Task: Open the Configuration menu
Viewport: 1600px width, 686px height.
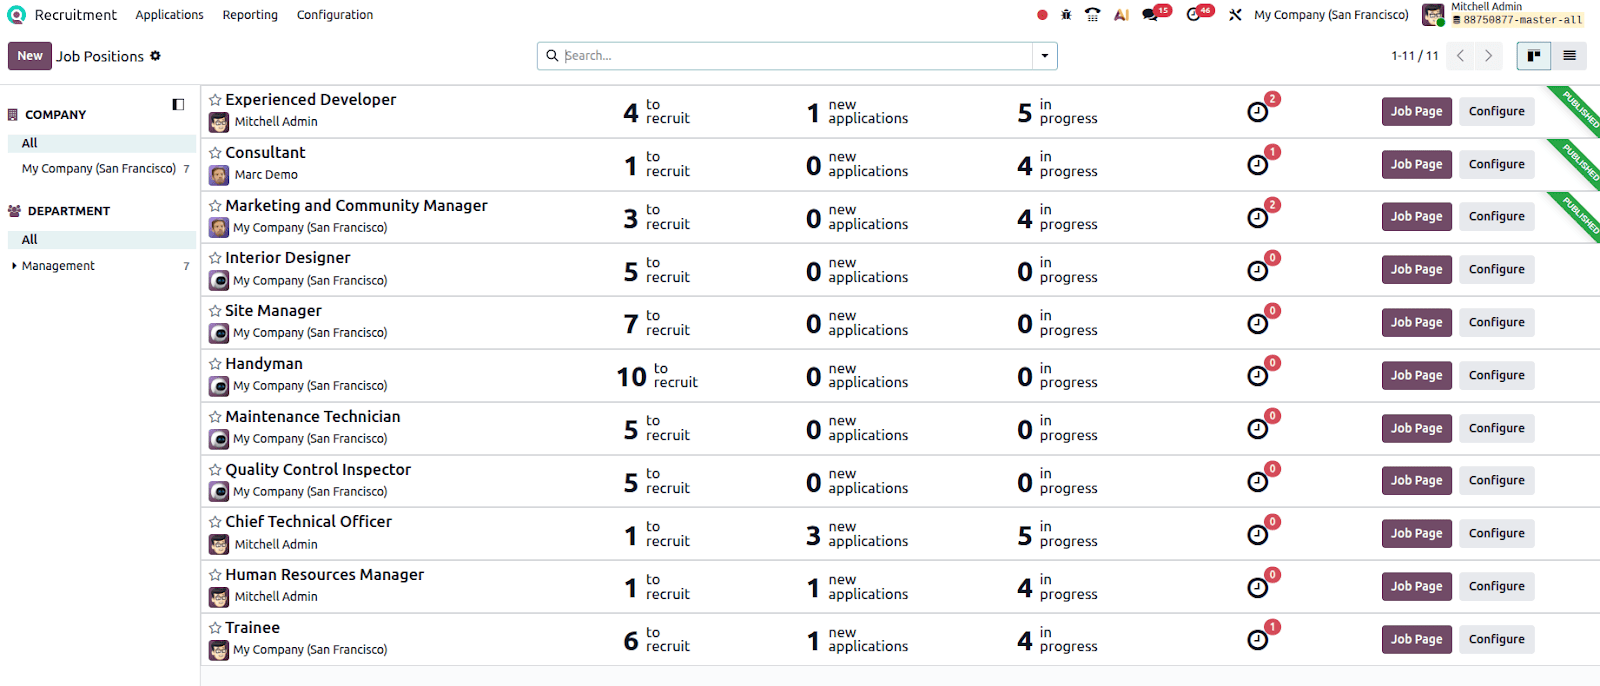Action: pos(334,15)
